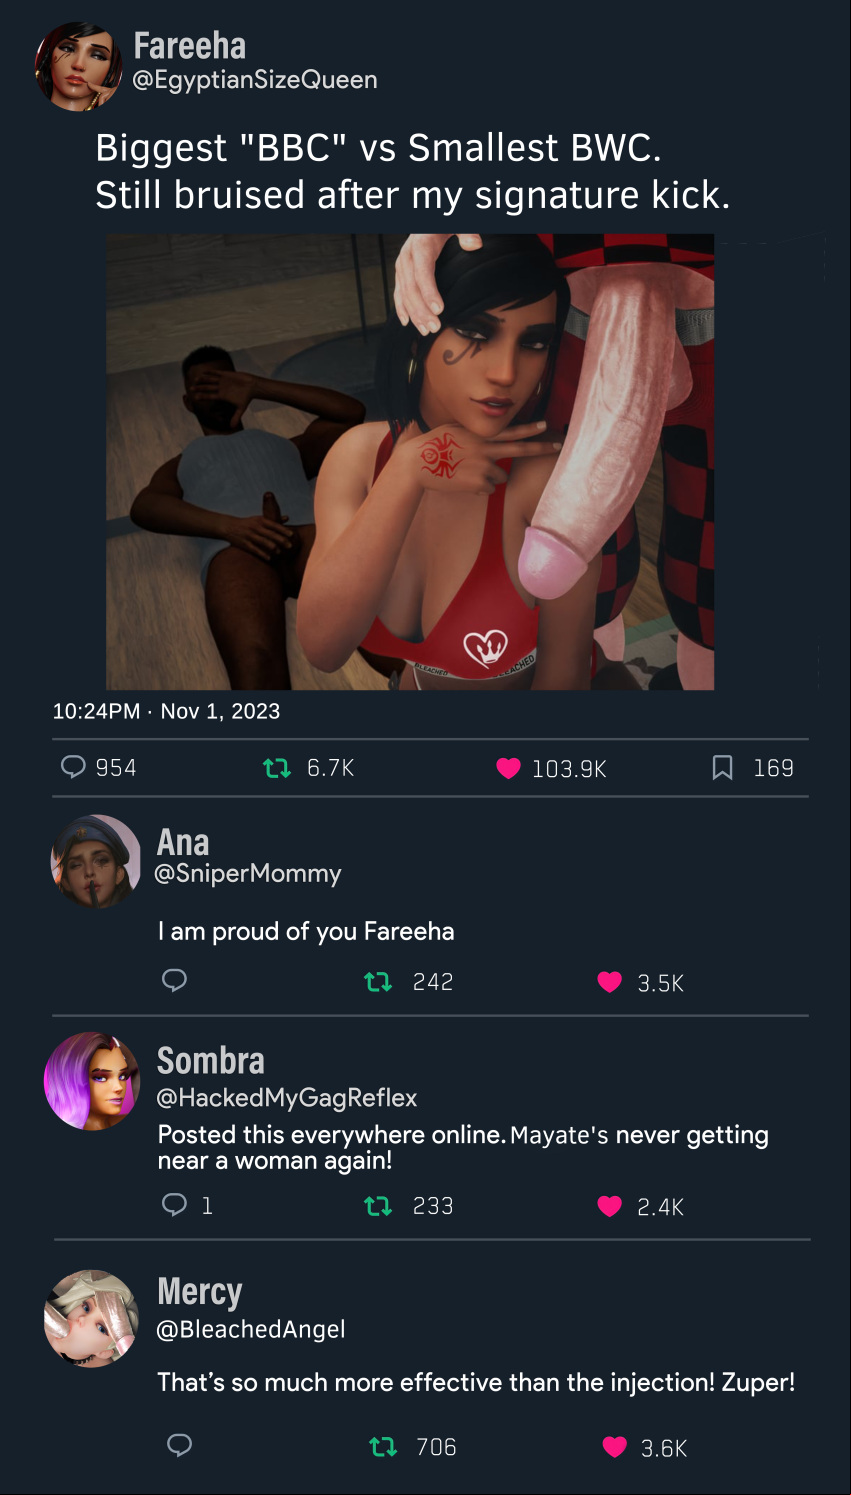851x1495 pixels.
Task: Like Ana's reply showing 3.5K likes
Action: pos(610,982)
